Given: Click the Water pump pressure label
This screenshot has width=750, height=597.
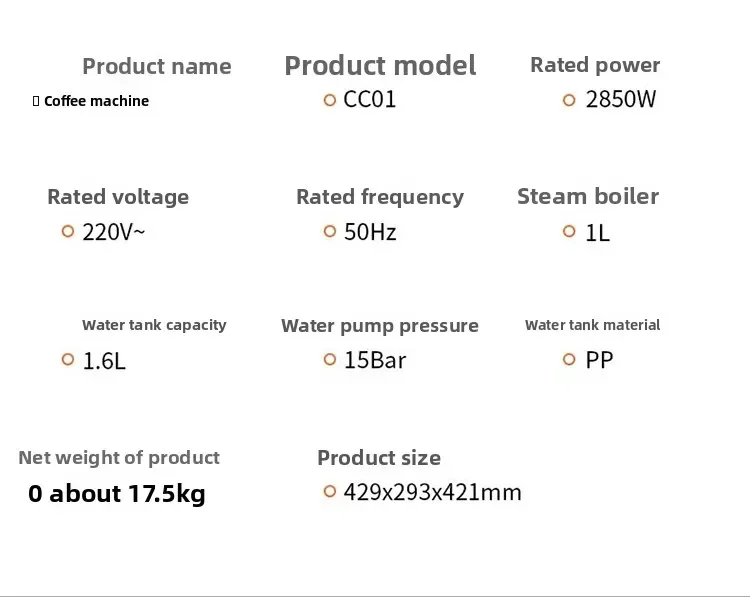Looking at the screenshot, I should pyautogui.click(x=380, y=326).
